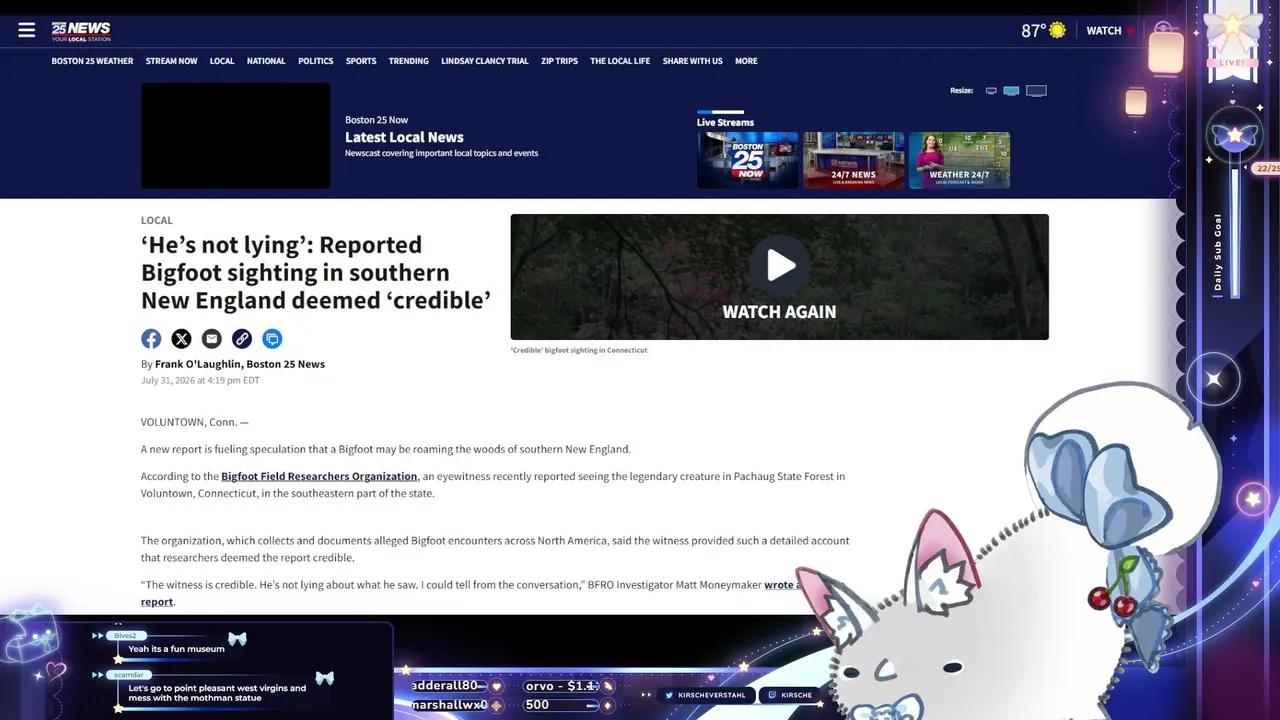Click the LOCAL category label above headline
This screenshot has width=1280, height=720.
tap(157, 220)
